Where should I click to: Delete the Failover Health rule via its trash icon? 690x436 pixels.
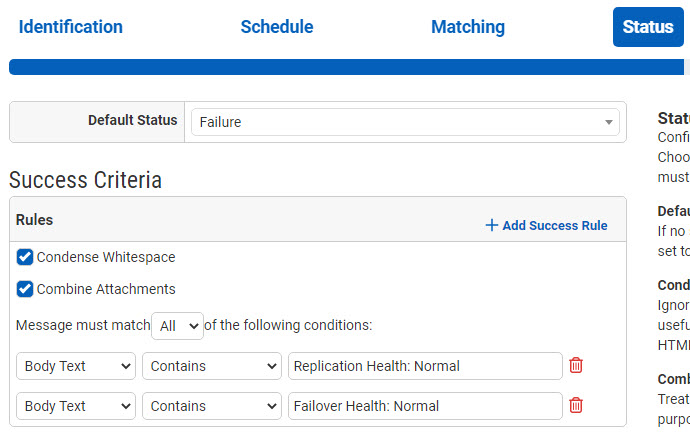coord(576,406)
